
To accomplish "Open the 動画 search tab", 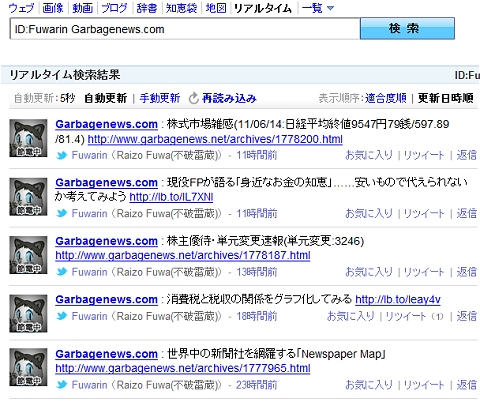I will pyautogui.click(x=82, y=8).
